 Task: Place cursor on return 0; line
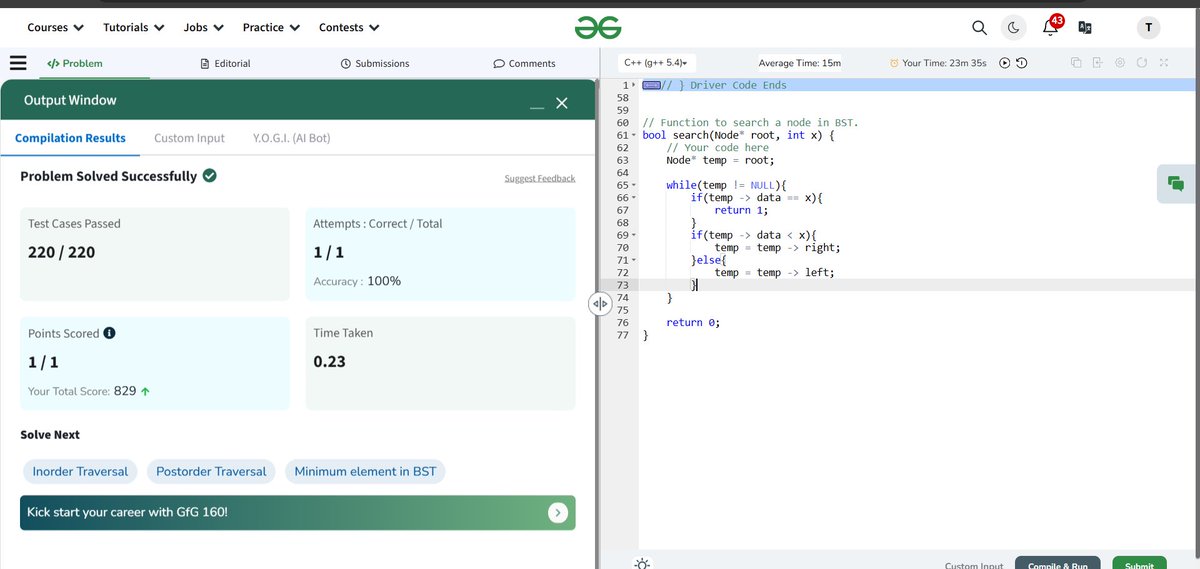click(693, 322)
